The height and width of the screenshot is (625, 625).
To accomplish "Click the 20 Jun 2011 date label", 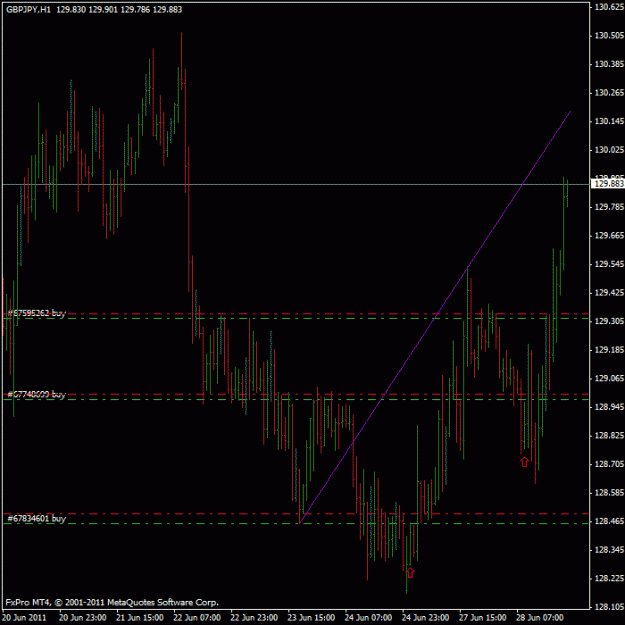I will click(x=24, y=618).
